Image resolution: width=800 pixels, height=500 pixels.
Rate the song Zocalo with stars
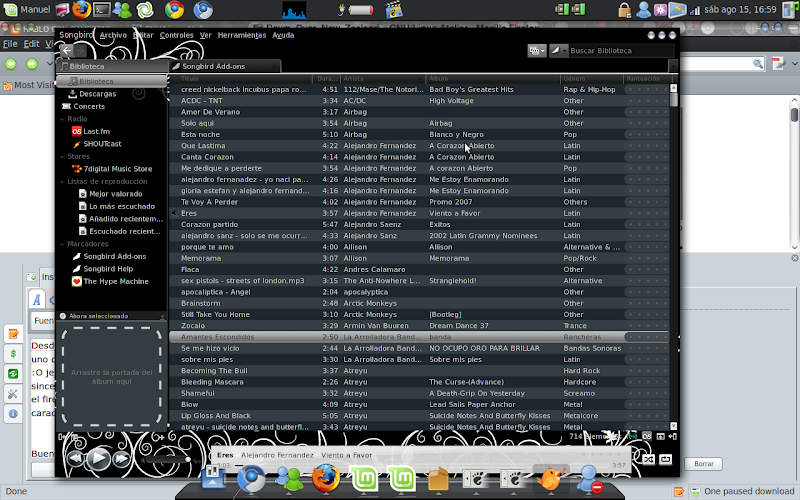(646, 326)
